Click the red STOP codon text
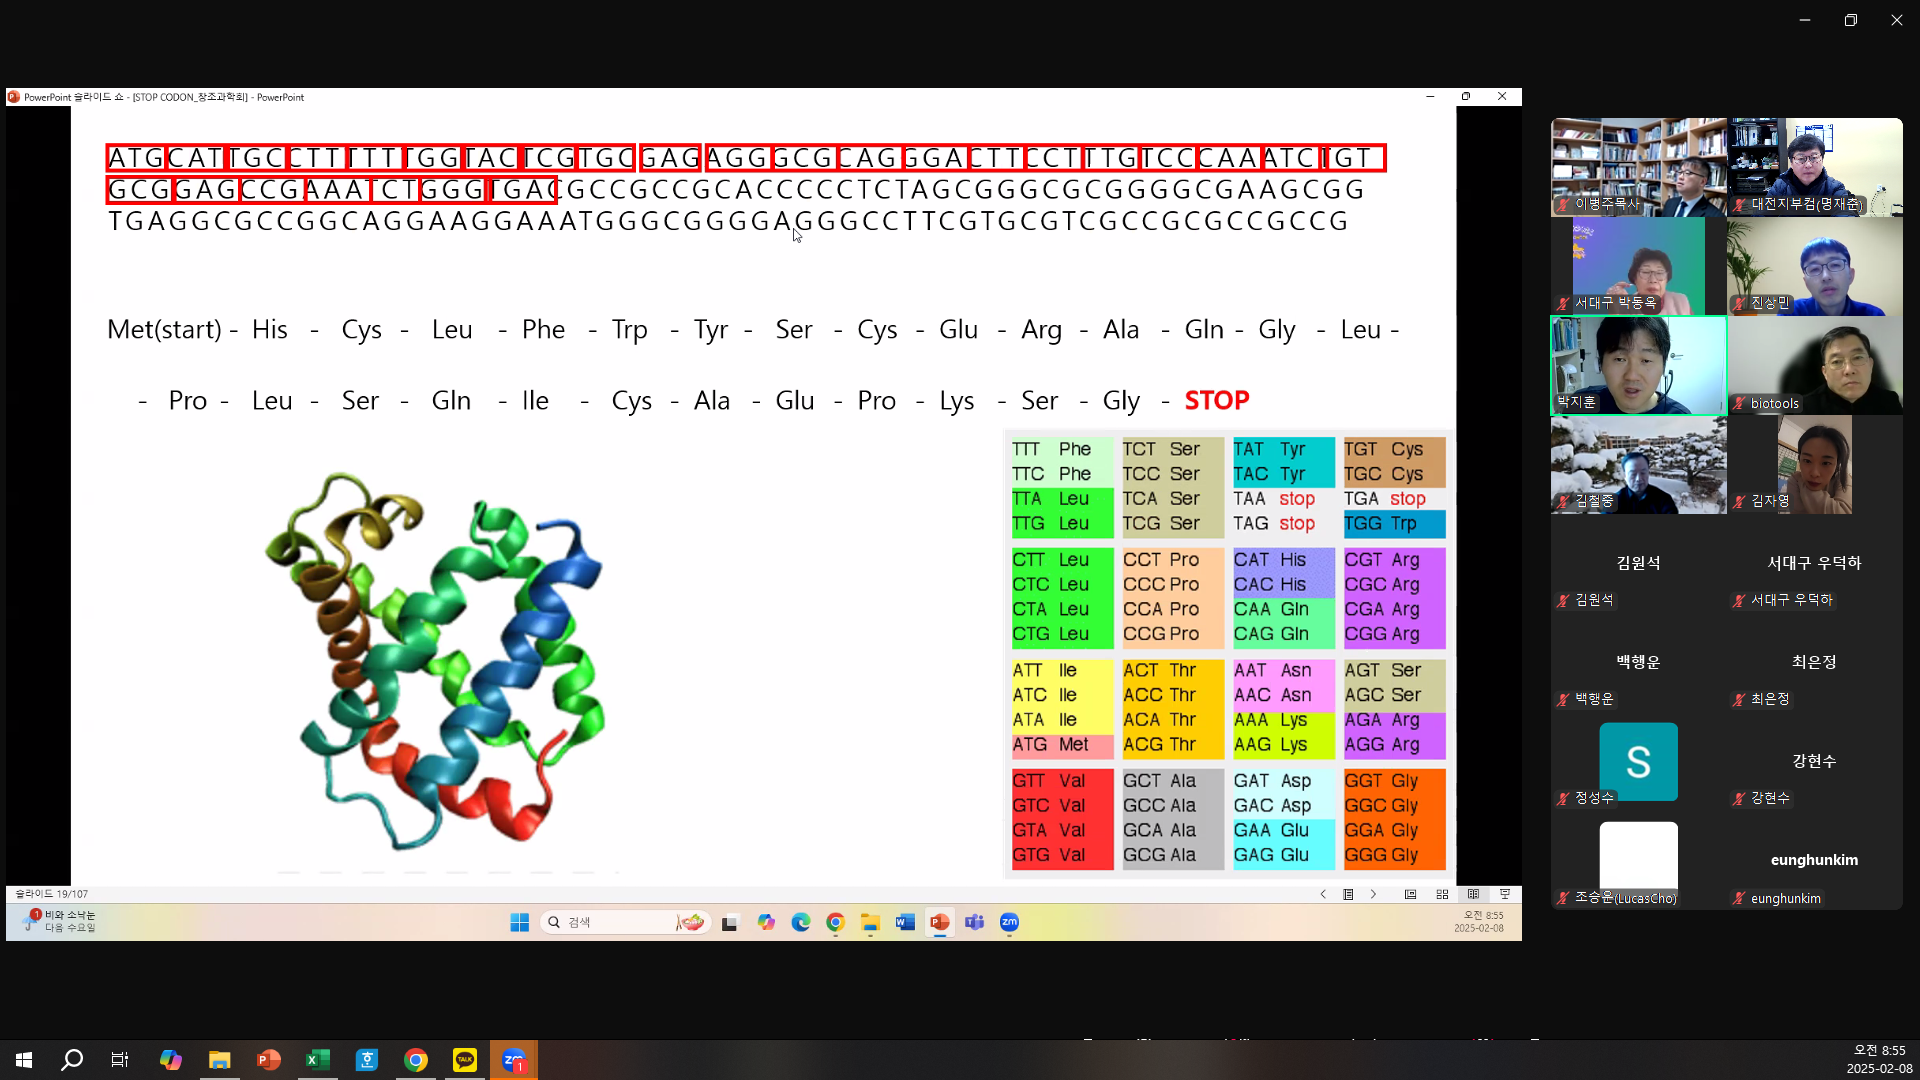This screenshot has height=1080, width=1920. tap(1216, 400)
